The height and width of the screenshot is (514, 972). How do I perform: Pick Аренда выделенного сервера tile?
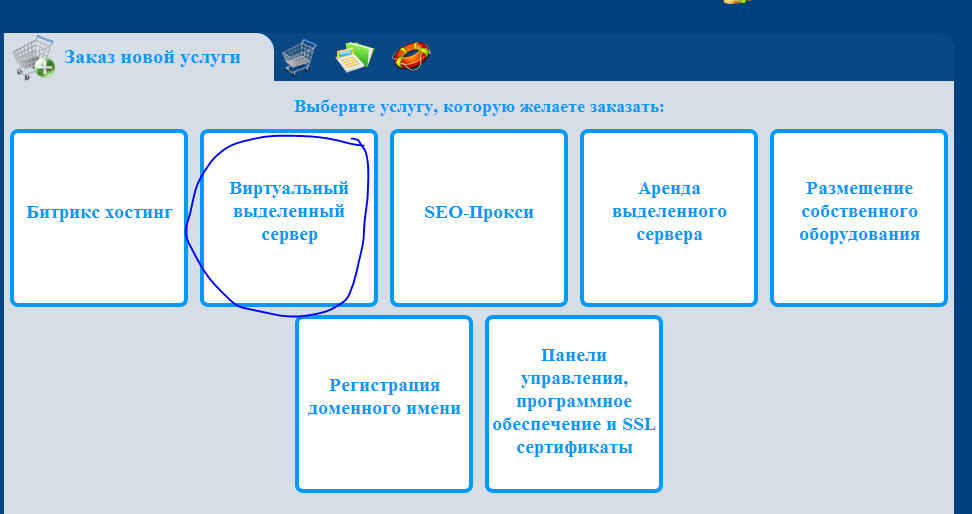[x=669, y=218]
